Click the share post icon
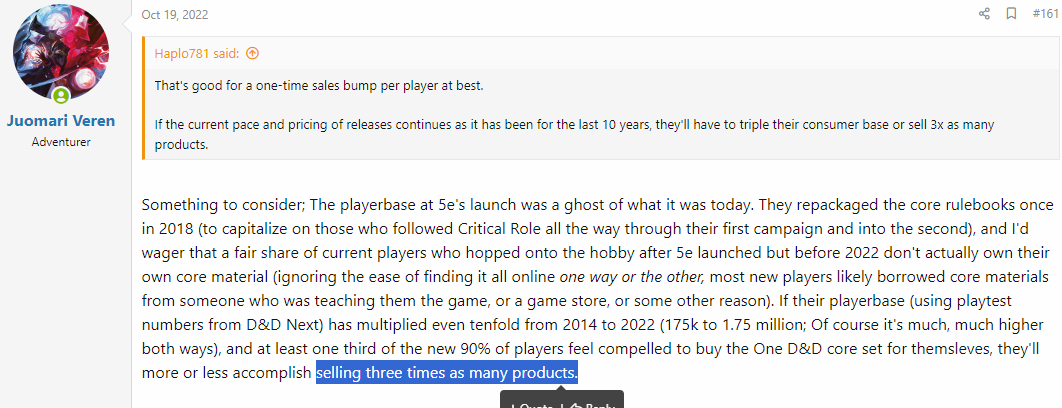Viewport: 1062px width, 408px height. [x=984, y=14]
